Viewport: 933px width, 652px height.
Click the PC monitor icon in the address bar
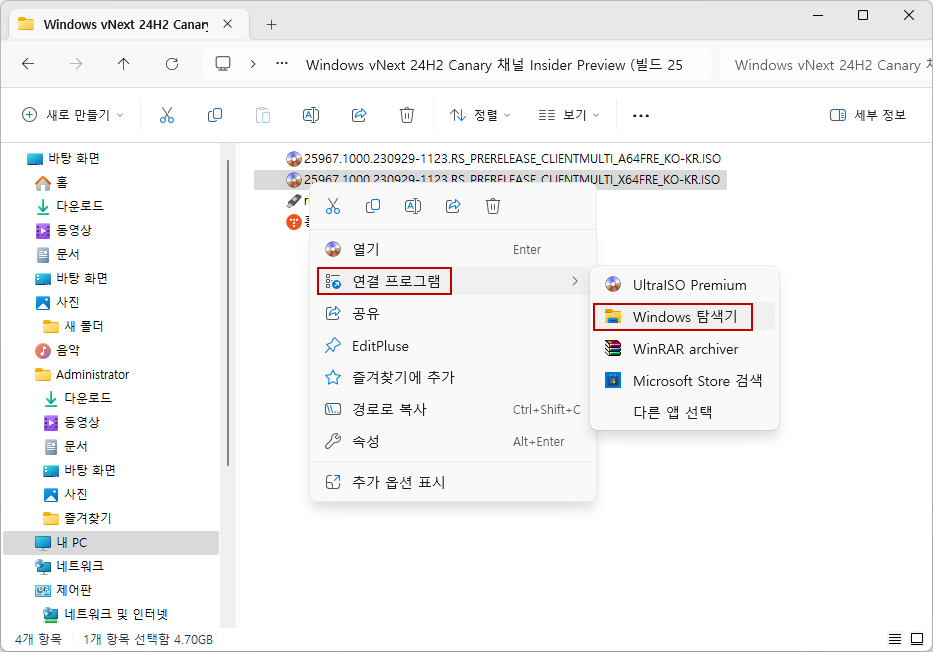click(x=223, y=64)
